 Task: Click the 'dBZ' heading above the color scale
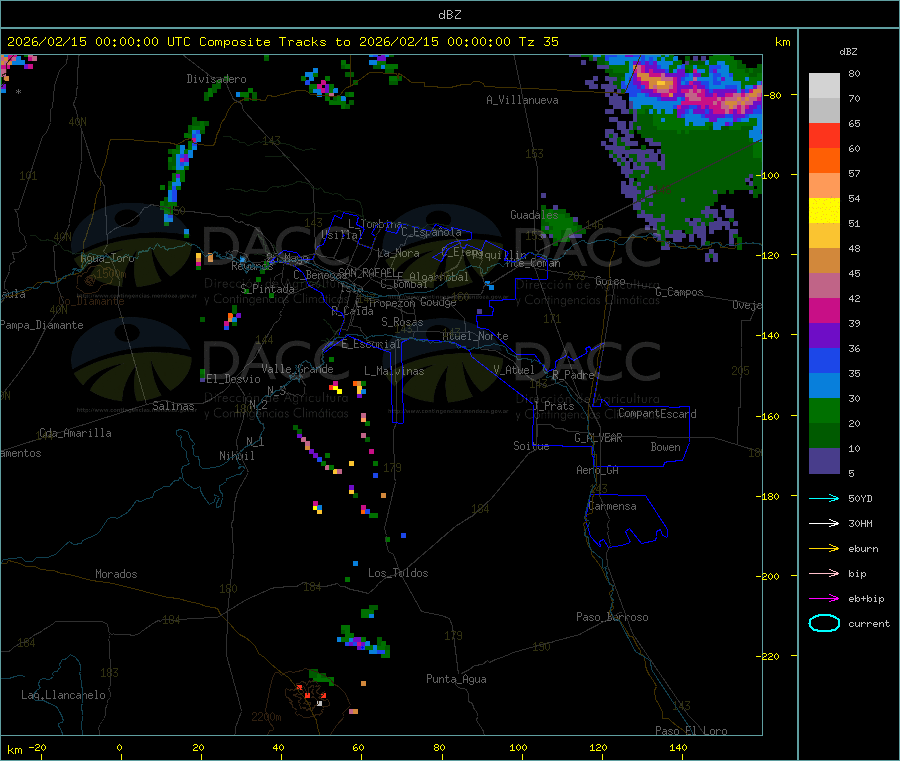(x=848, y=52)
